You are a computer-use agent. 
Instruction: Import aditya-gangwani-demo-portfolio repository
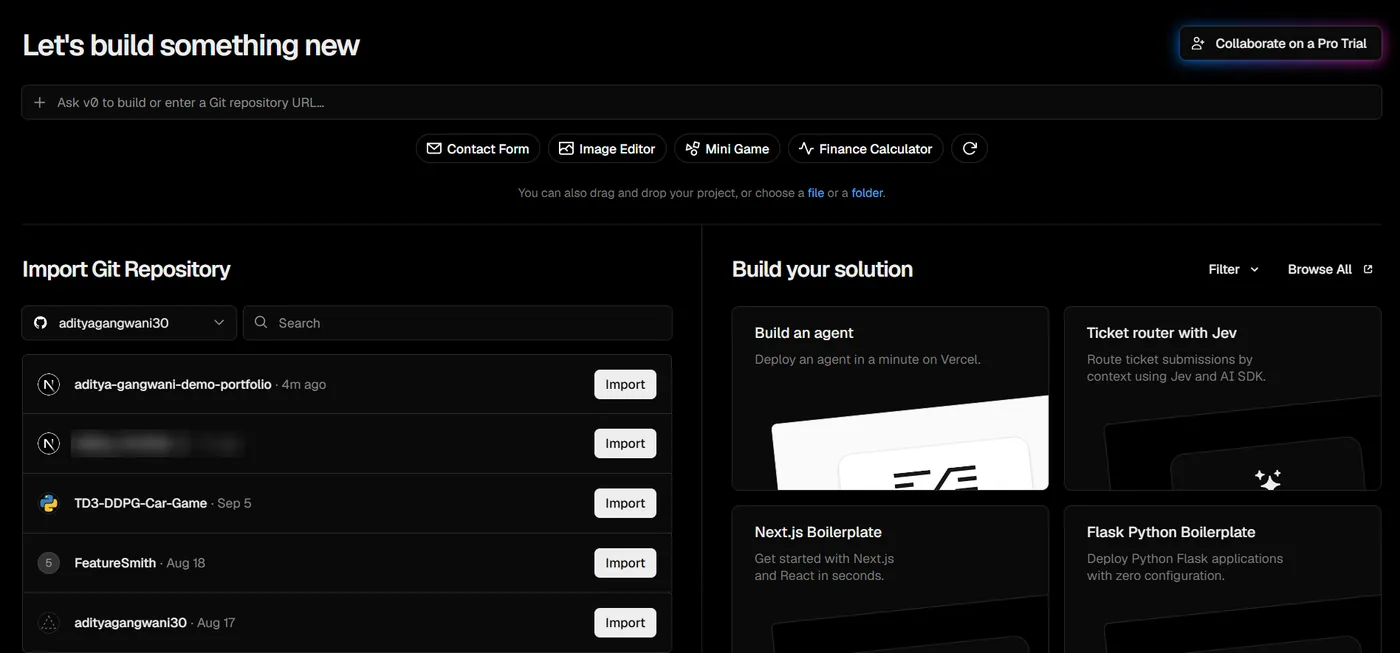[625, 384]
